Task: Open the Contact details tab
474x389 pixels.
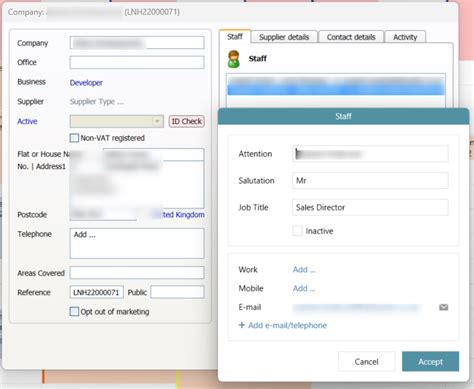Action: (x=351, y=37)
